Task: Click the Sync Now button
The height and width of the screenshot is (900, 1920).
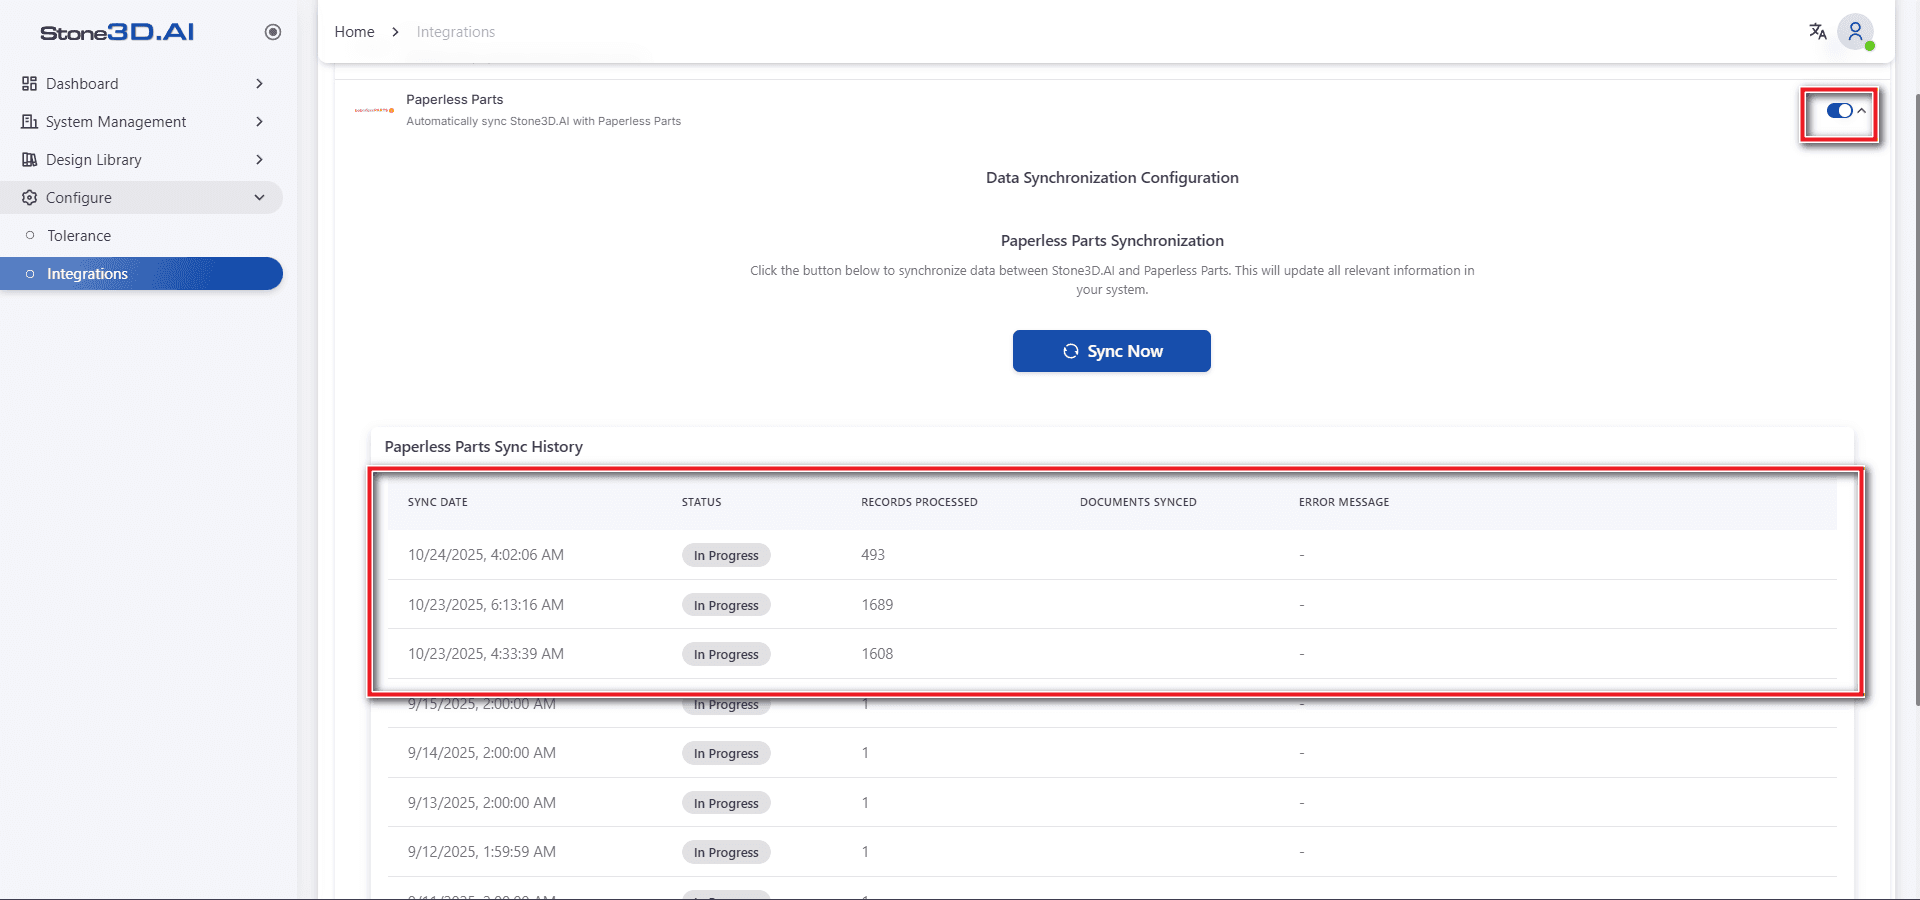Action: 1111,351
